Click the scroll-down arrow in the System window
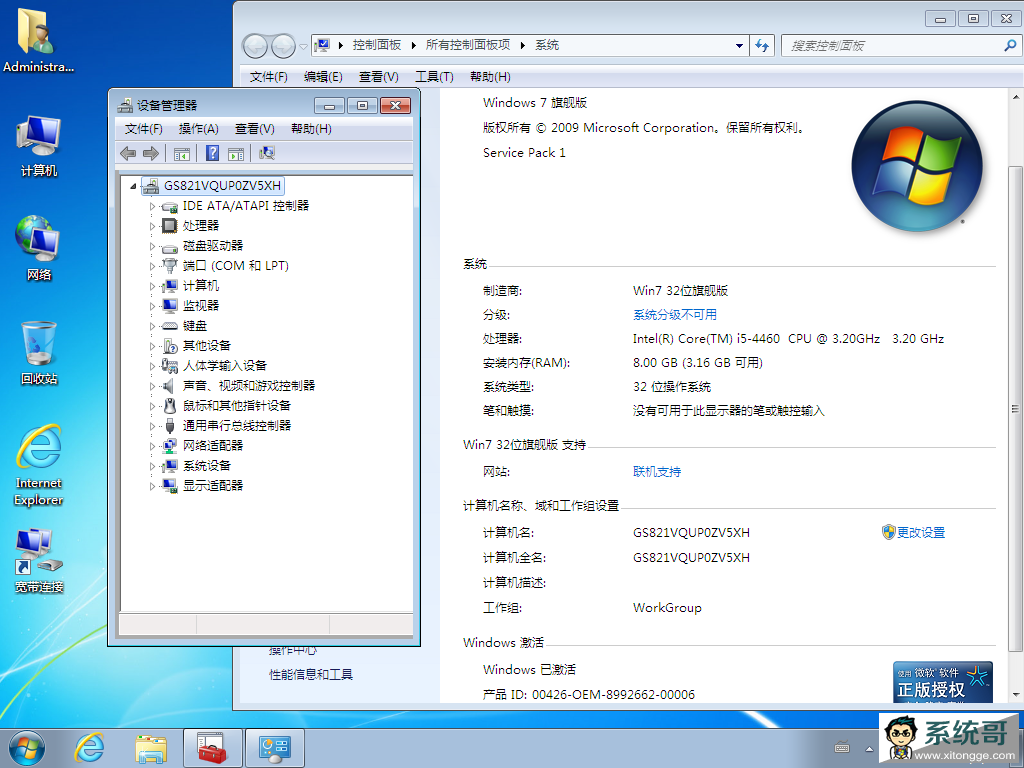Screen dimensions: 1024x768 click(x=1015, y=695)
